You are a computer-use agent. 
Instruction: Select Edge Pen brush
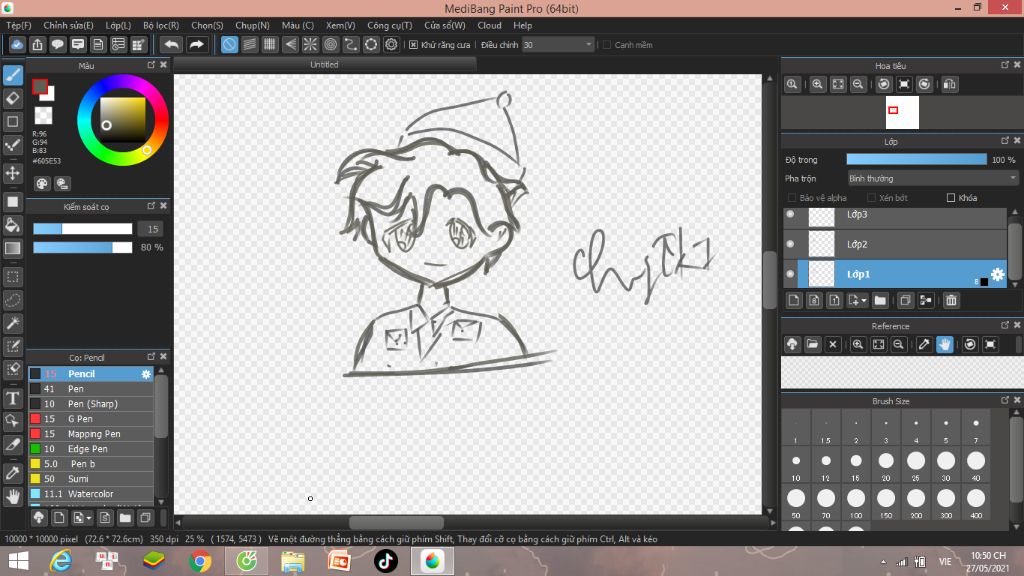[91, 449]
